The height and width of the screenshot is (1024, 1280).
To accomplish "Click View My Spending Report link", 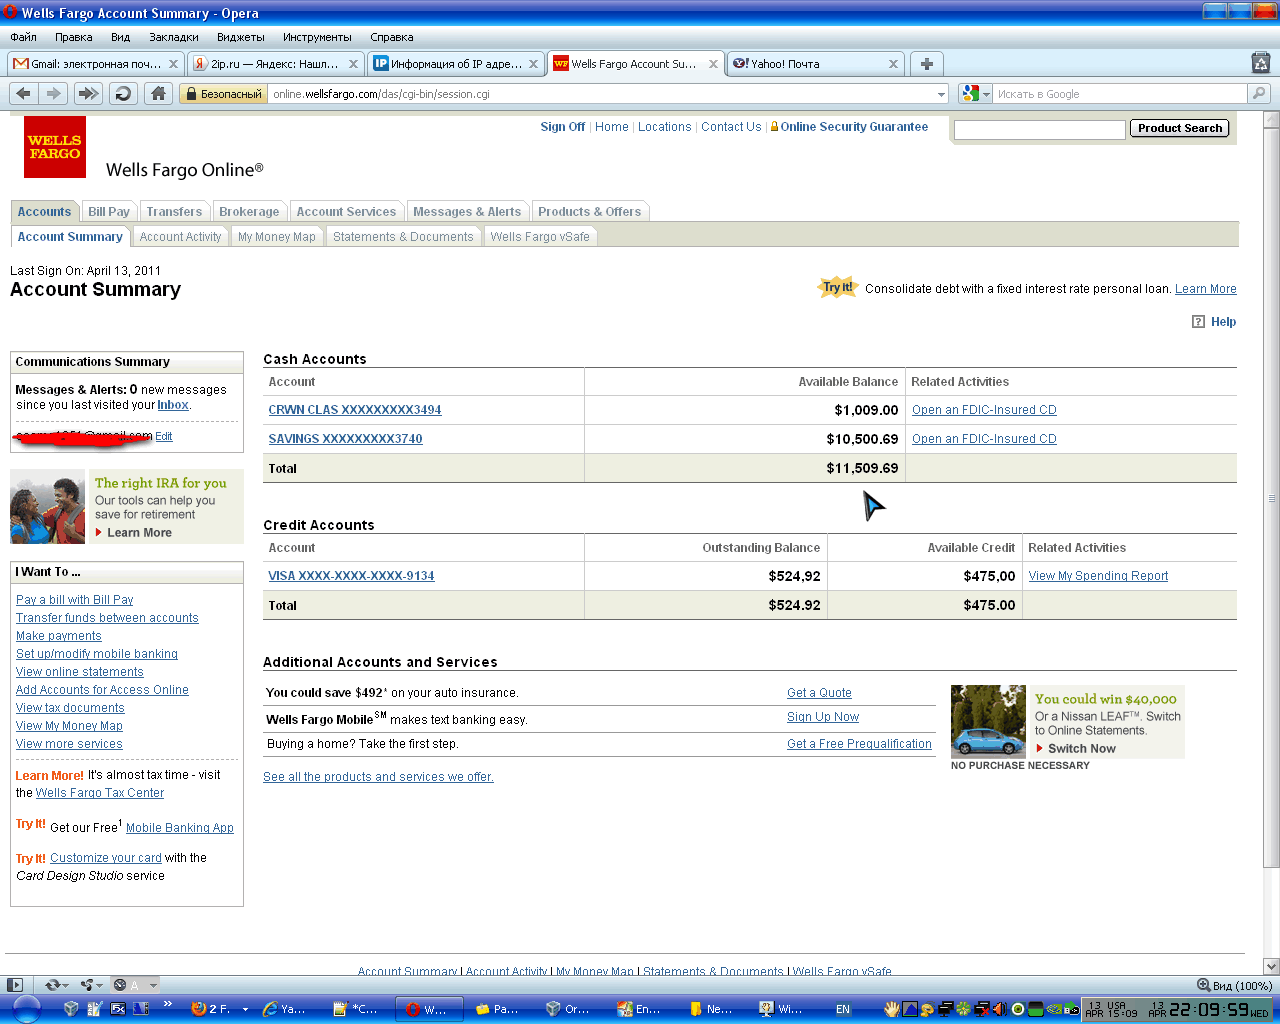I will point(1098,576).
